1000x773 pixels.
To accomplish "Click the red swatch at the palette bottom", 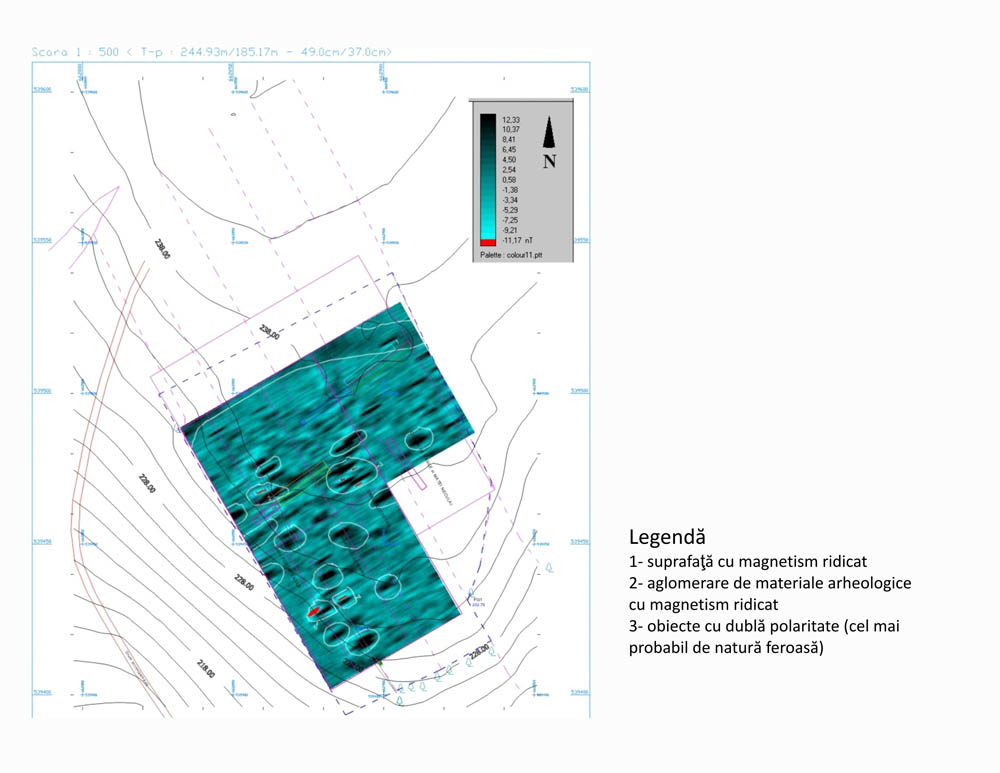I will (x=487, y=242).
